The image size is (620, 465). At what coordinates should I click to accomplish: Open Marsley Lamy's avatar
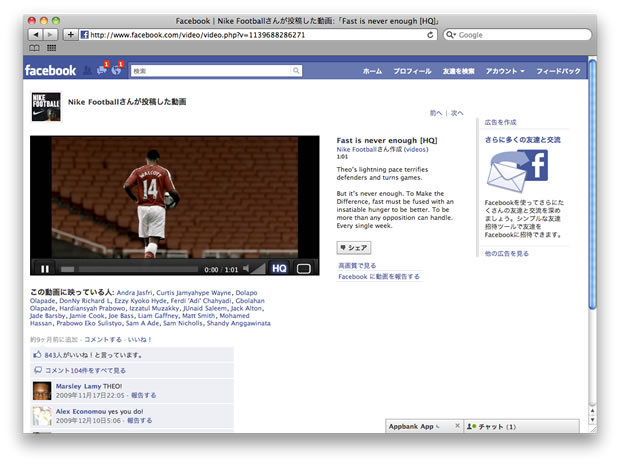(x=42, y=391)
